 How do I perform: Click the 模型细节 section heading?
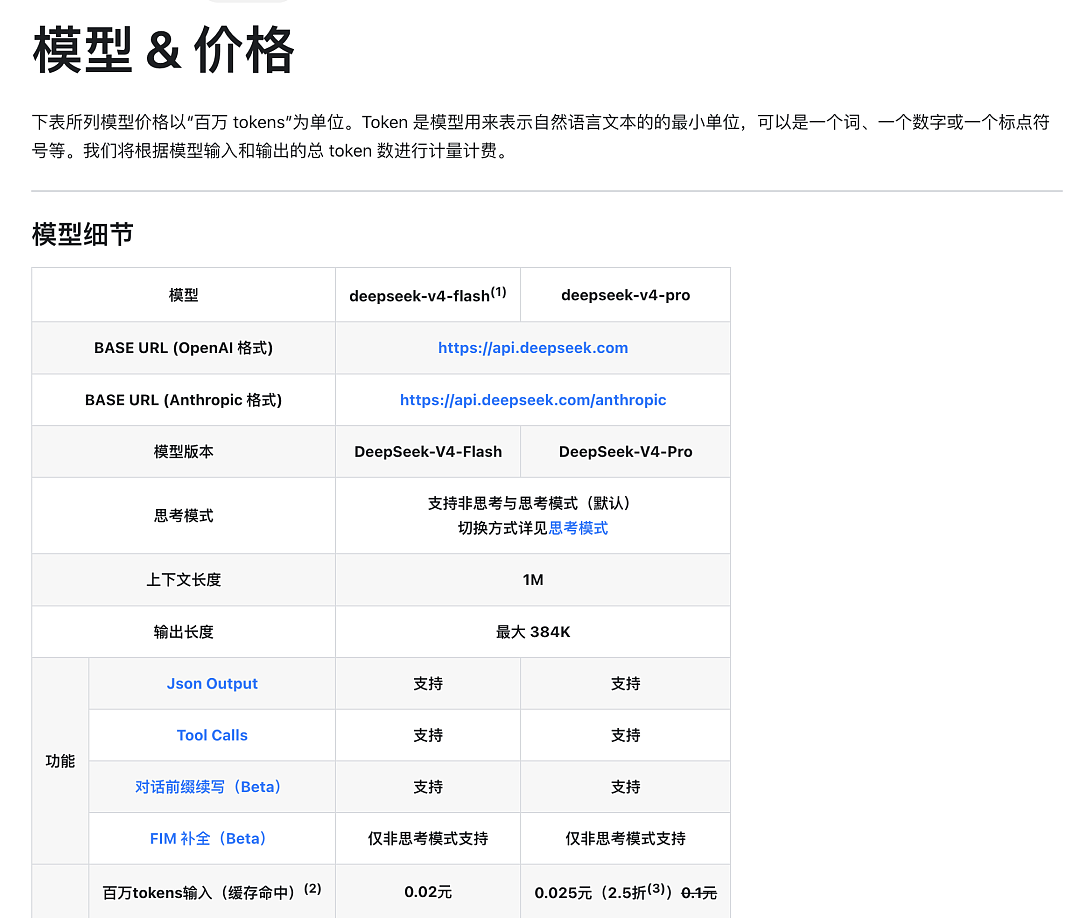click(83, 234)
